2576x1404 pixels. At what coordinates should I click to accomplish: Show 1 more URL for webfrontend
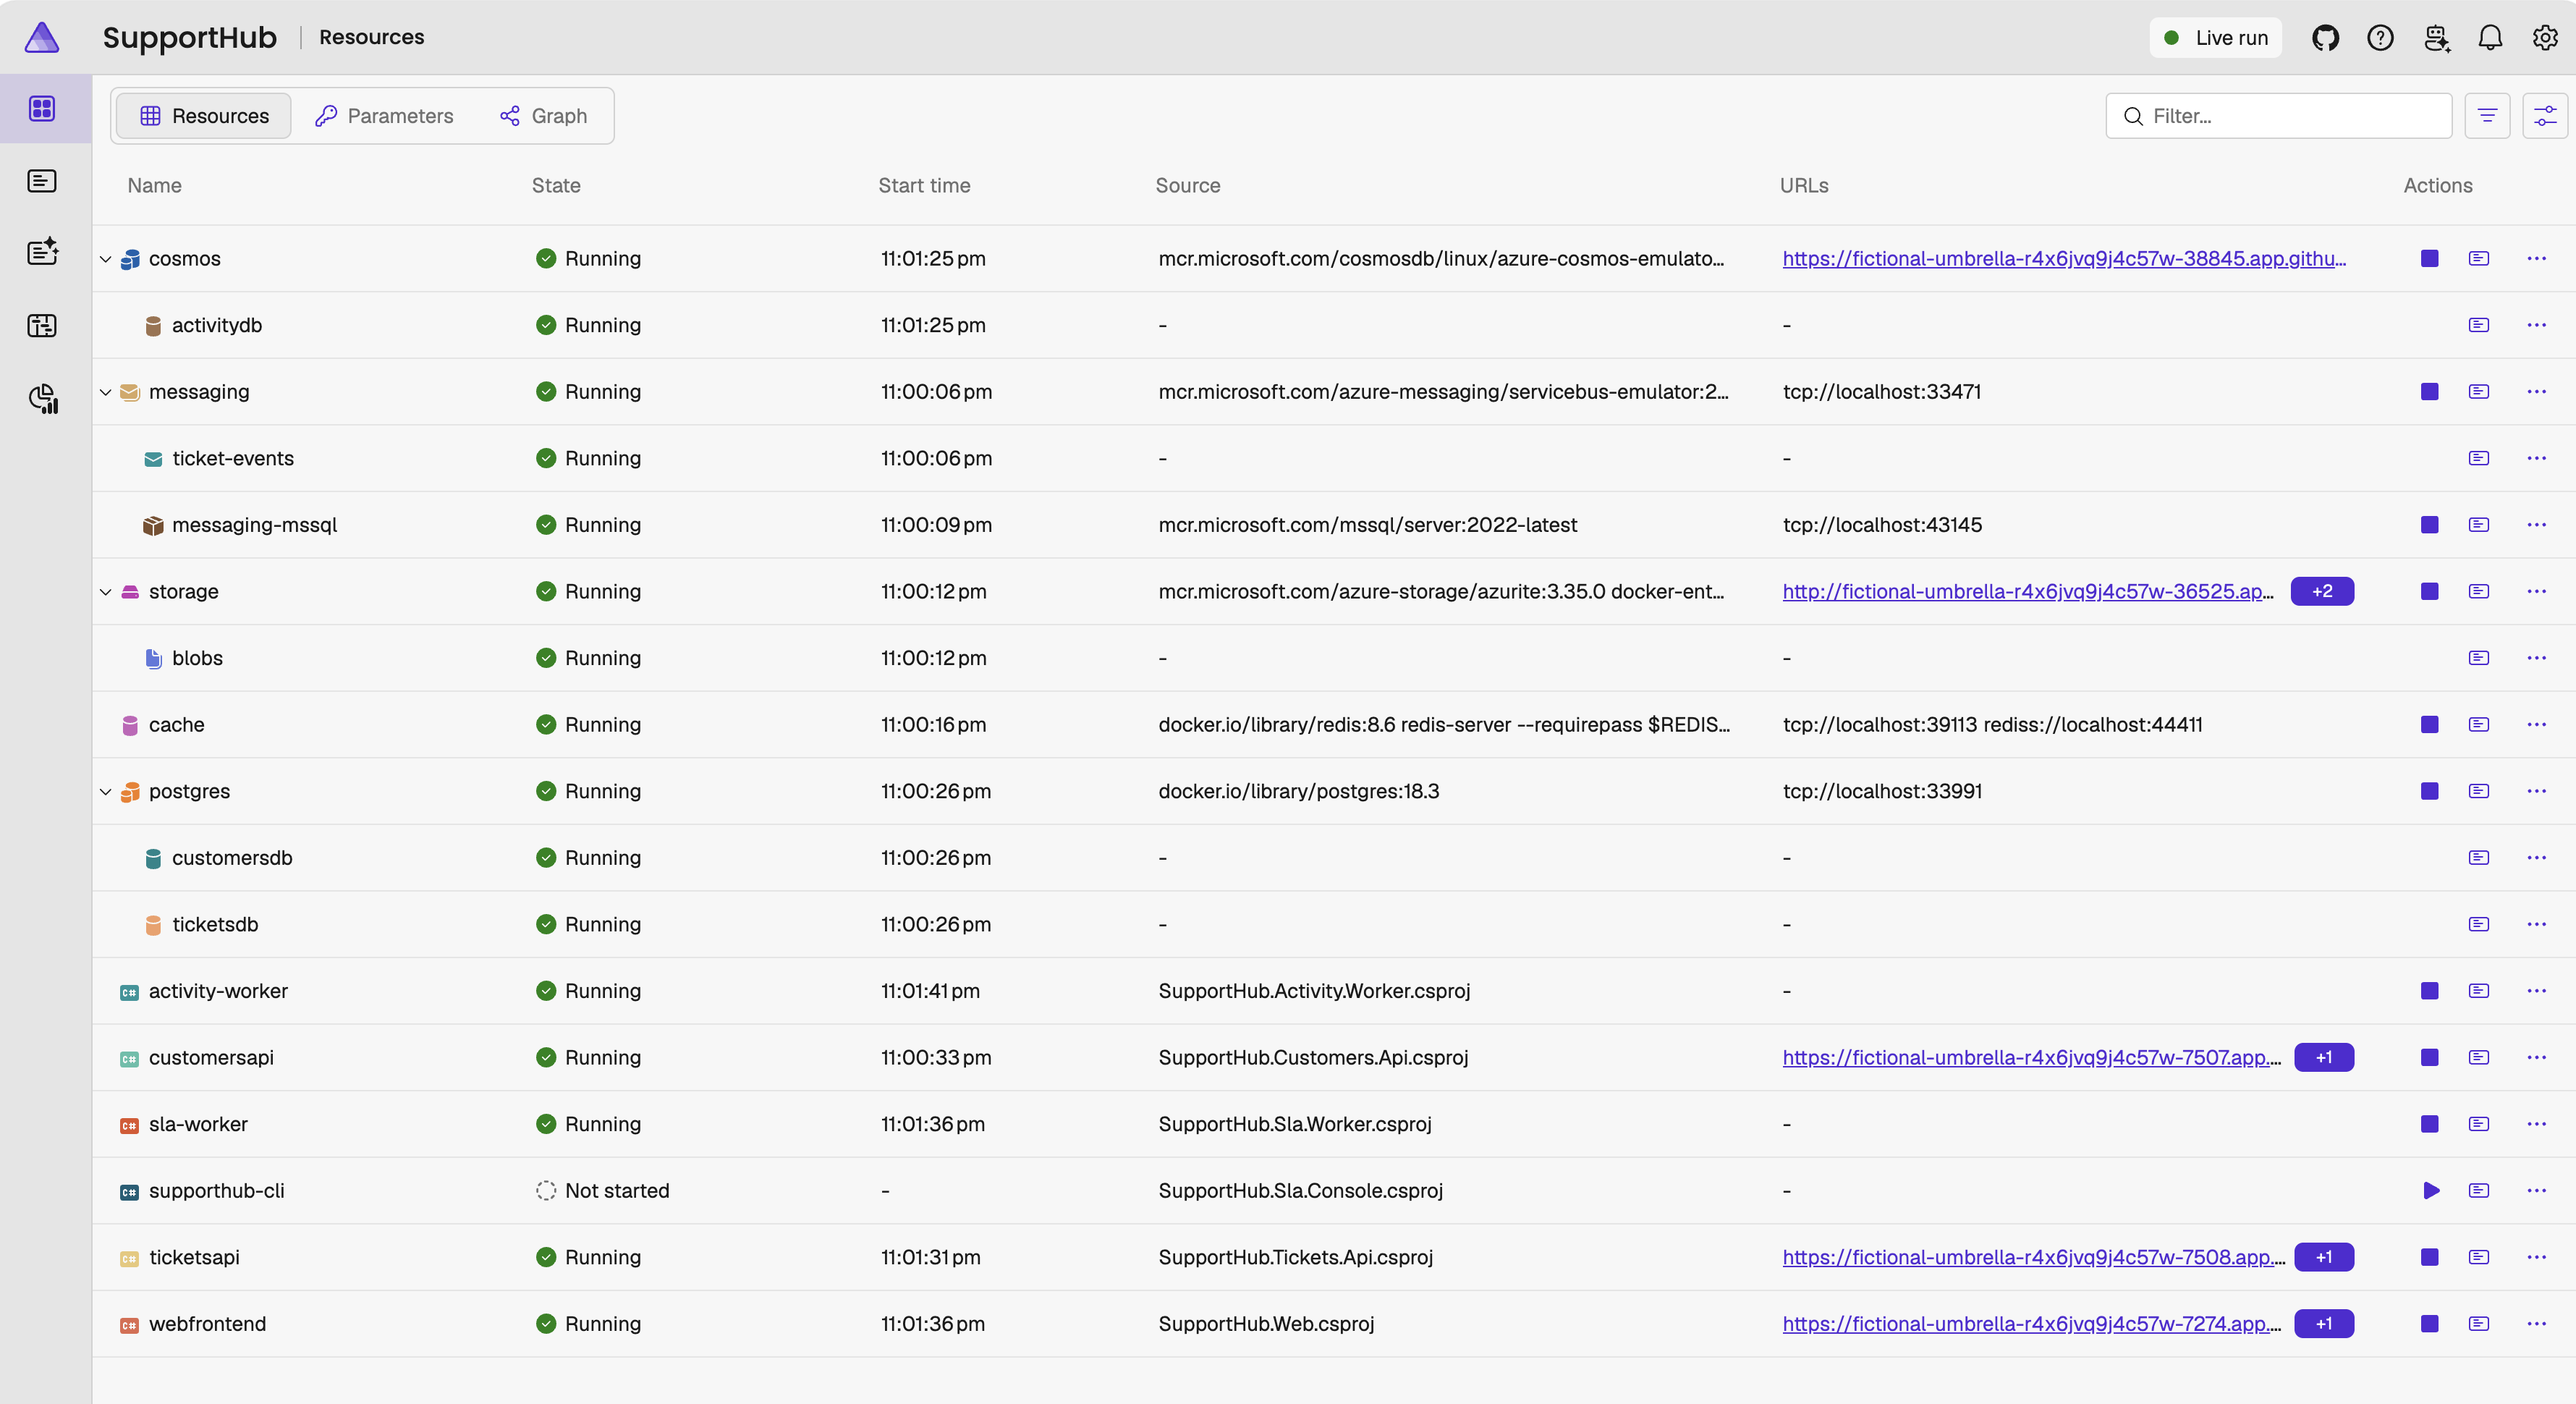[2324, 1323]
